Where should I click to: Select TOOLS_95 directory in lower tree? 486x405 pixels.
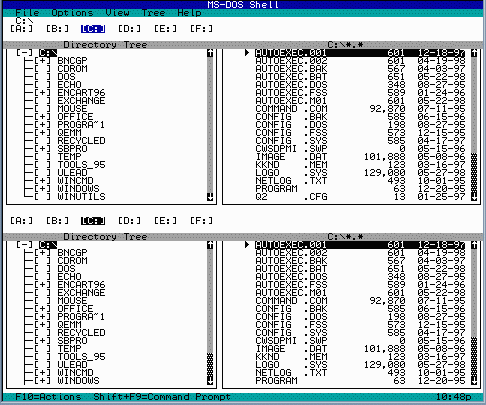[x=81, y=357]
